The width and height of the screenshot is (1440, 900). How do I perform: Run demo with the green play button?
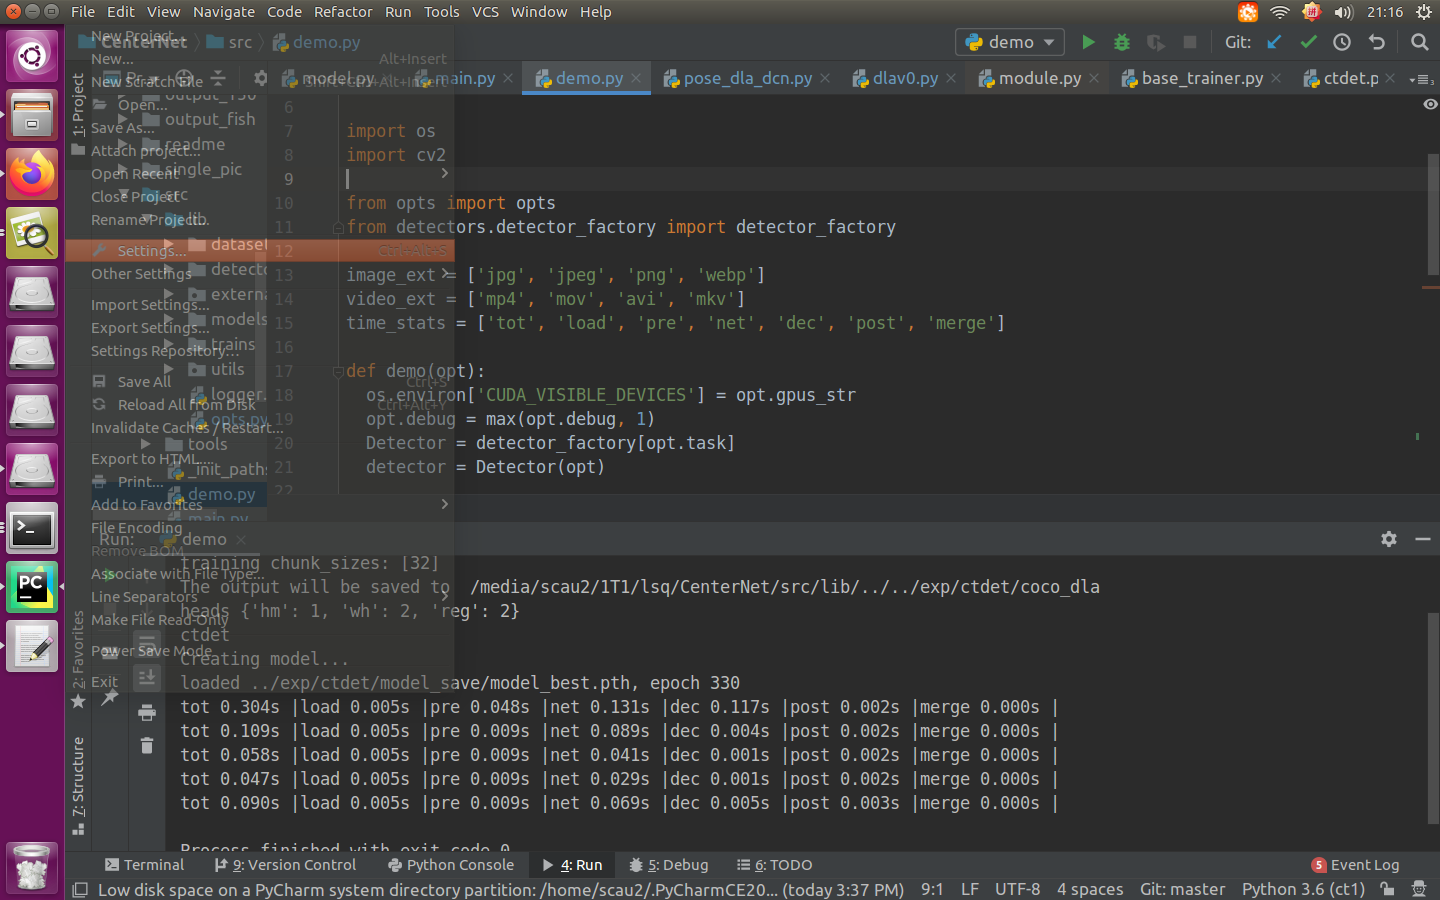(1089, 42)
